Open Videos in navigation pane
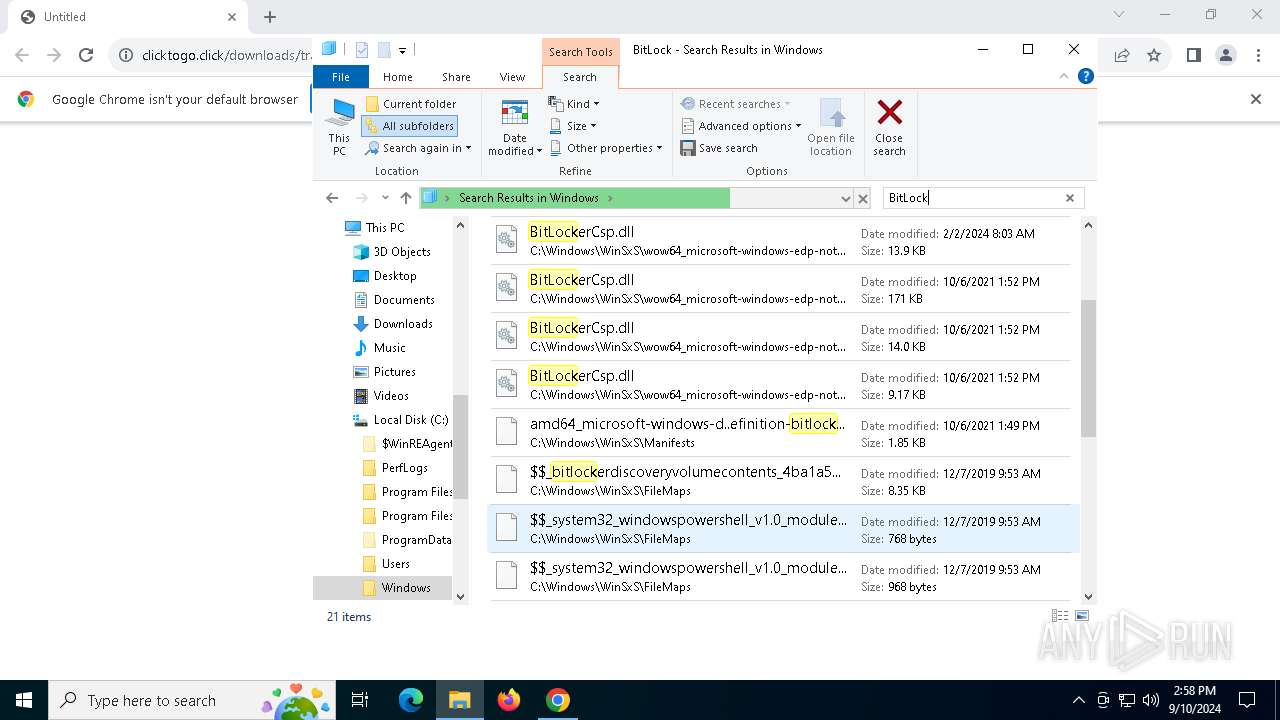1280x720 pixels. 391,396
